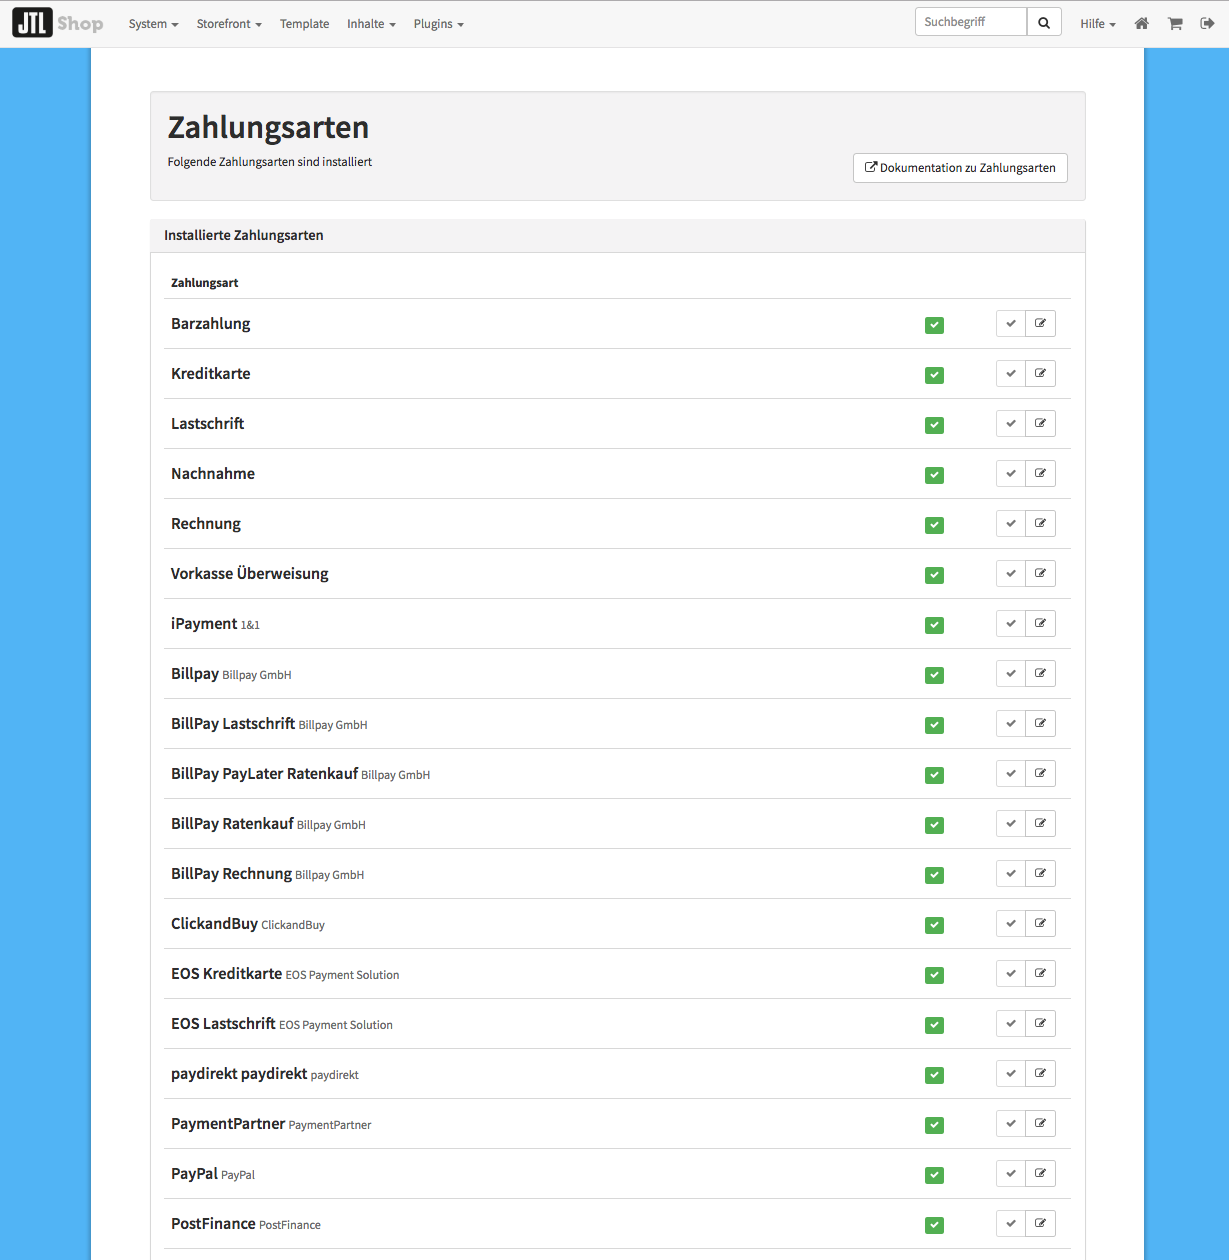Click the Suchbegriff search field
Image resolution: width=1229 pixels, height=1260 pixels.
click(x=970, y=22)
